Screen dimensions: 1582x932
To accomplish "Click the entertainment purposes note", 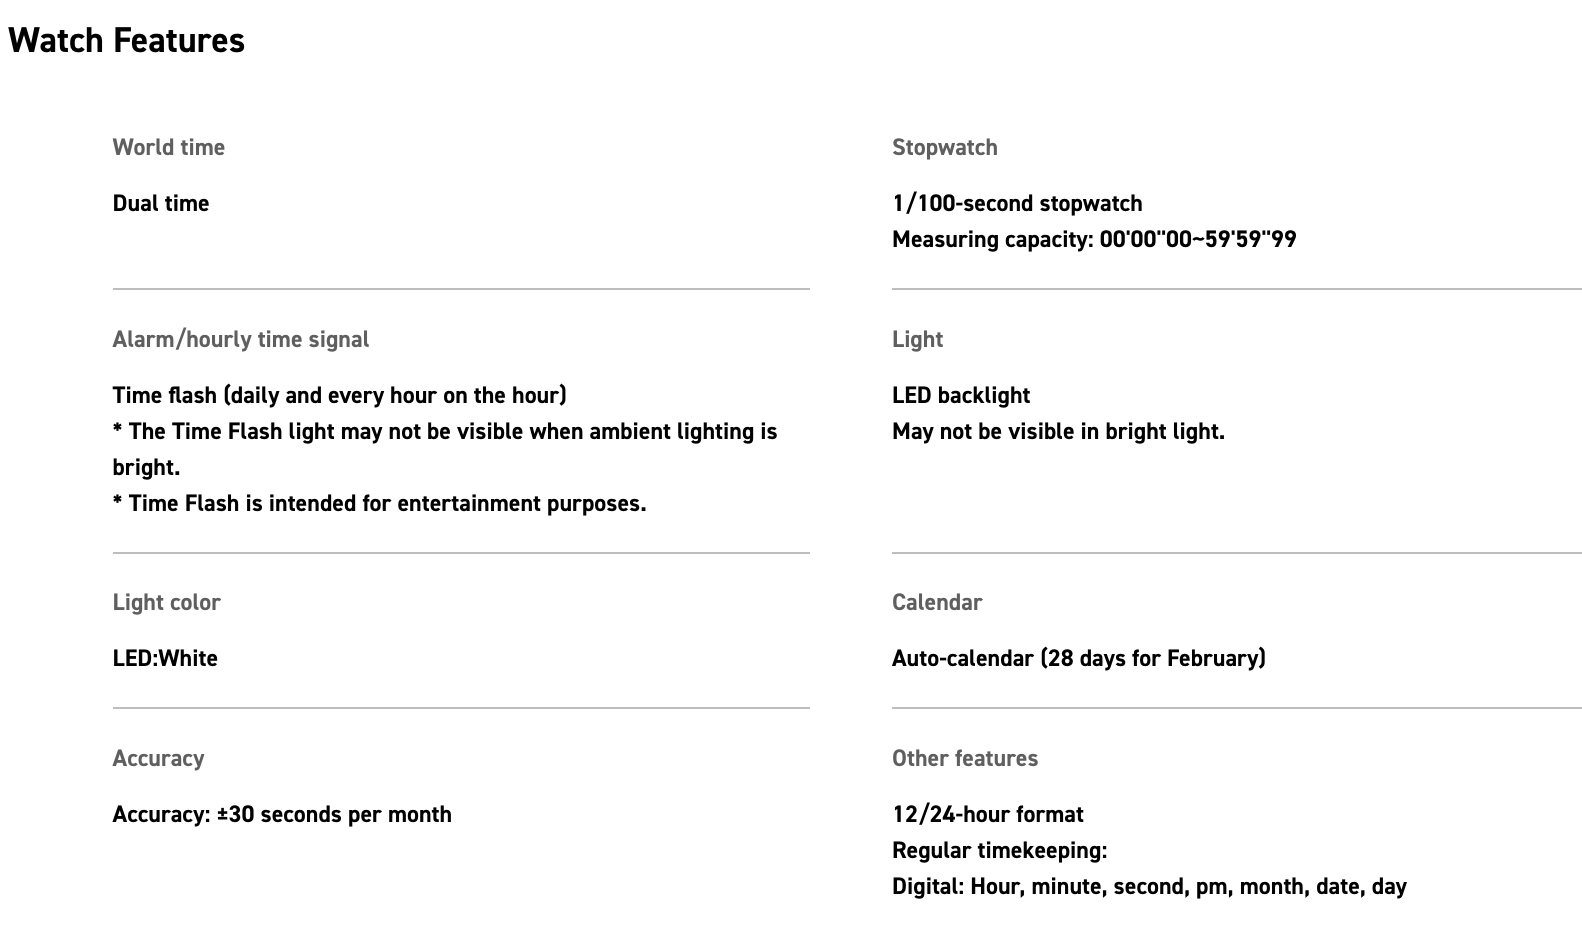I will 379,503.
